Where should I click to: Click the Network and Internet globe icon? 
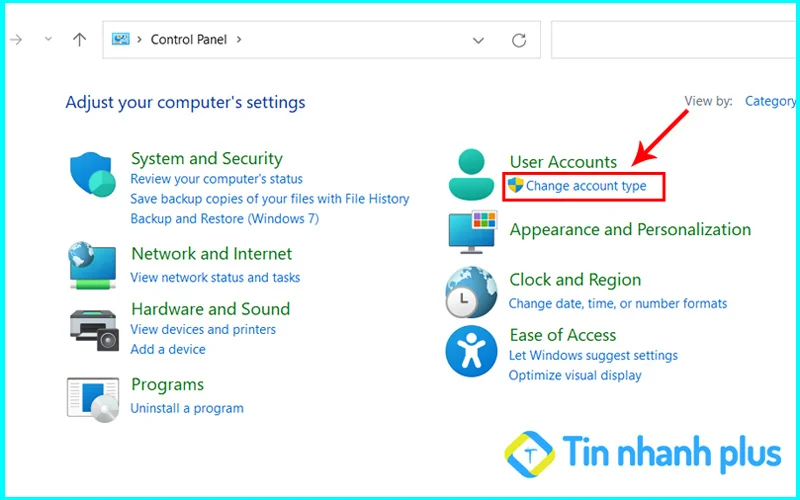tap(93, 265)
